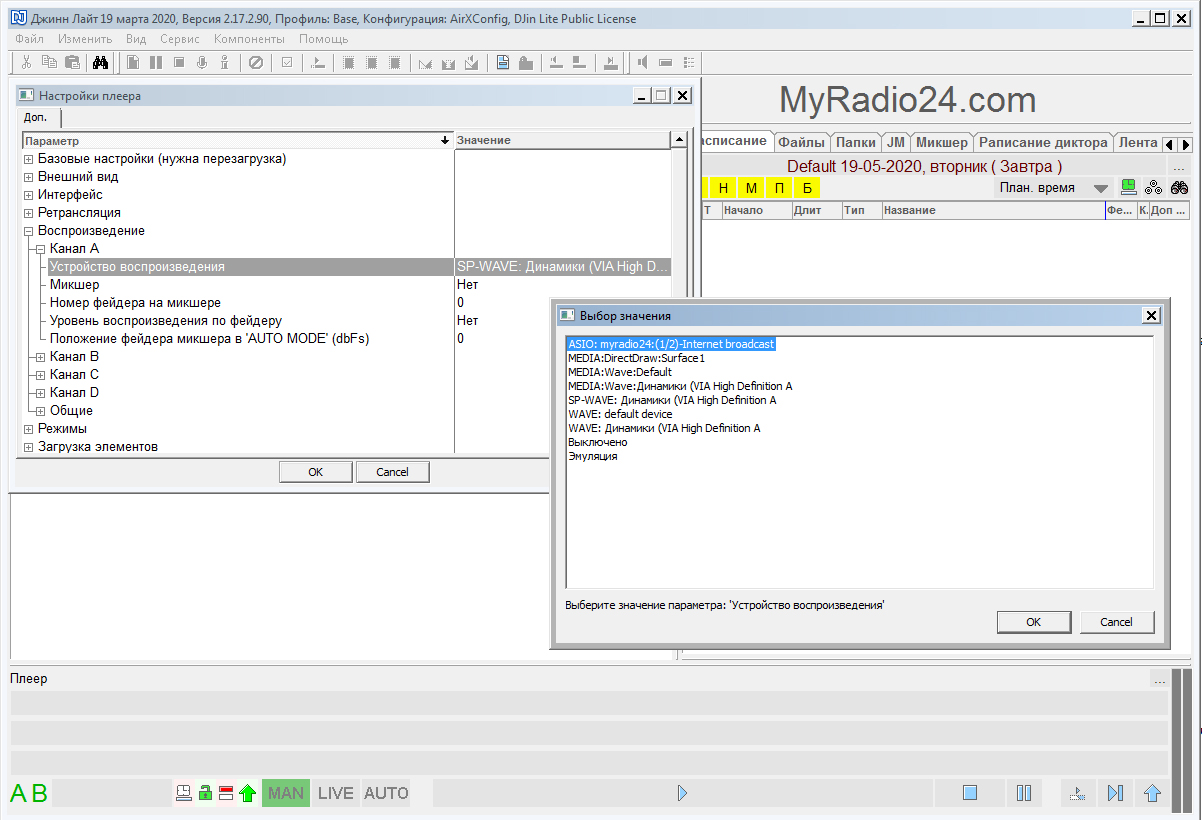Collapse the Воспроизведение tree node
This screenshot has width=1202, height=820.
(29, 231)
